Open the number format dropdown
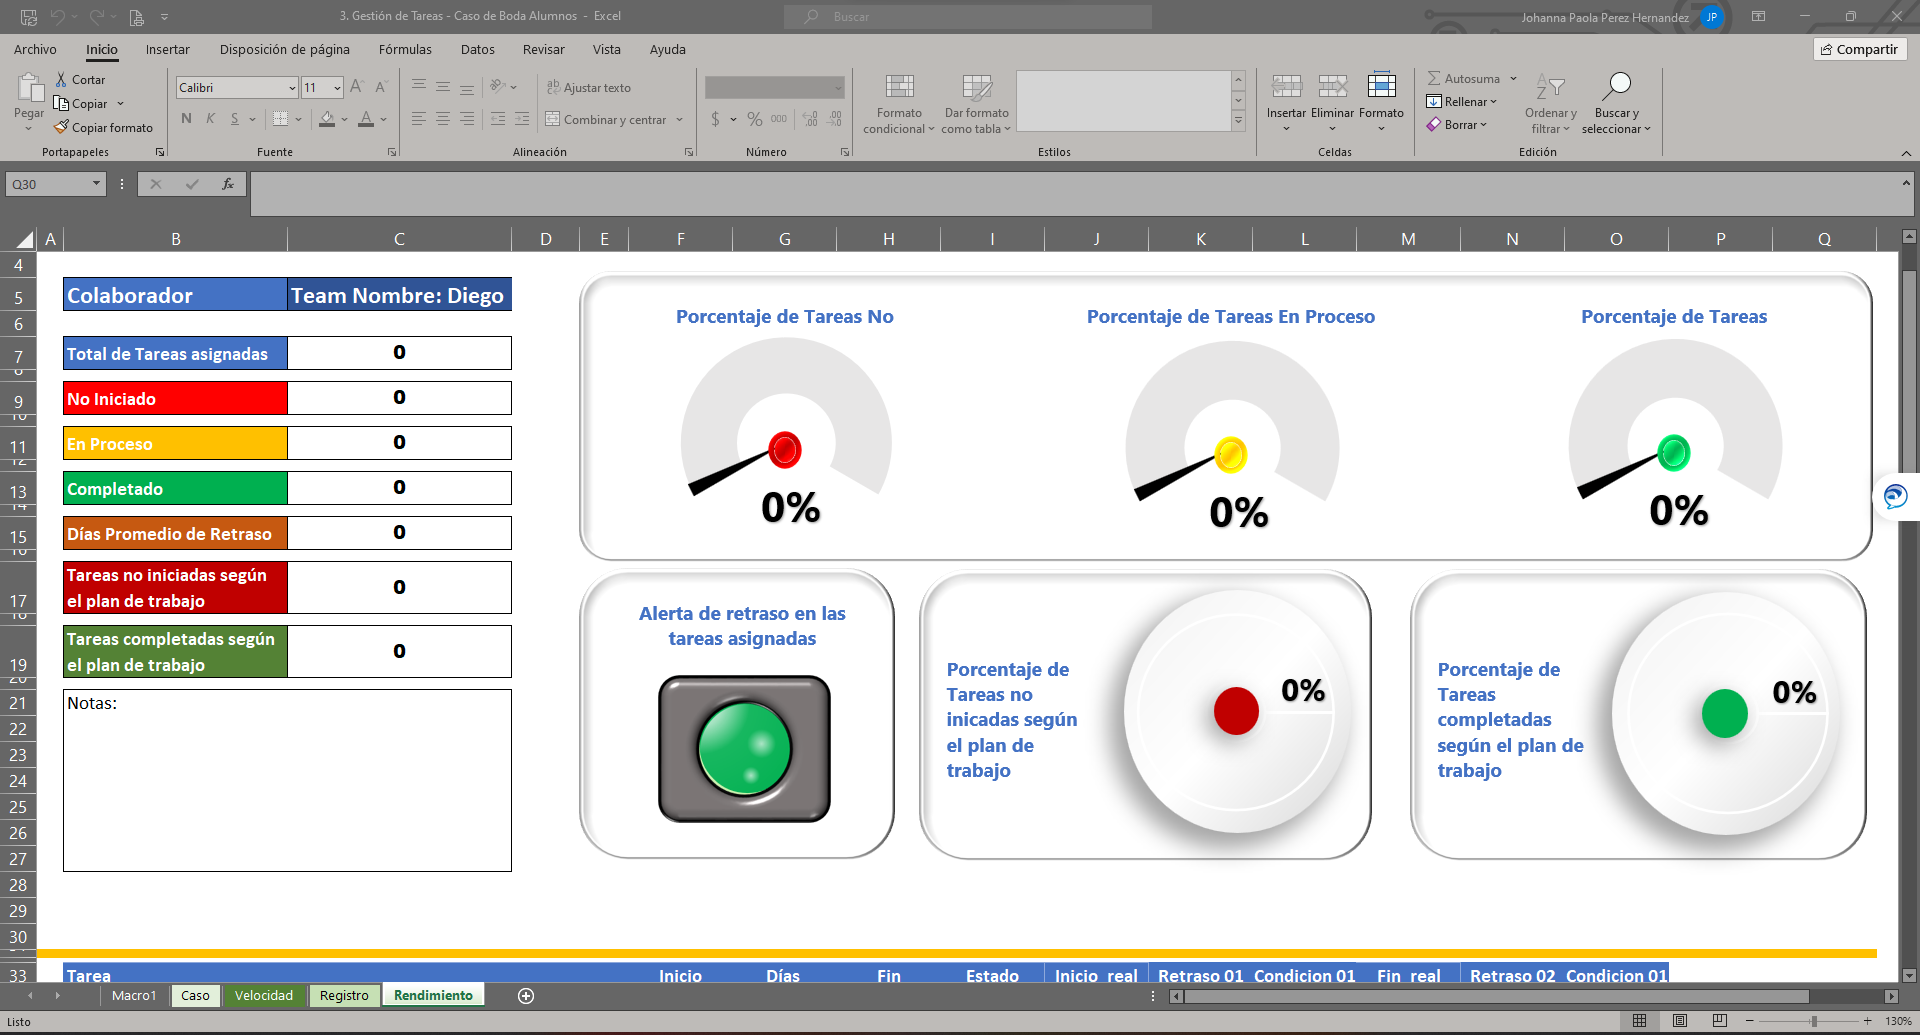 tap(837, 88)
